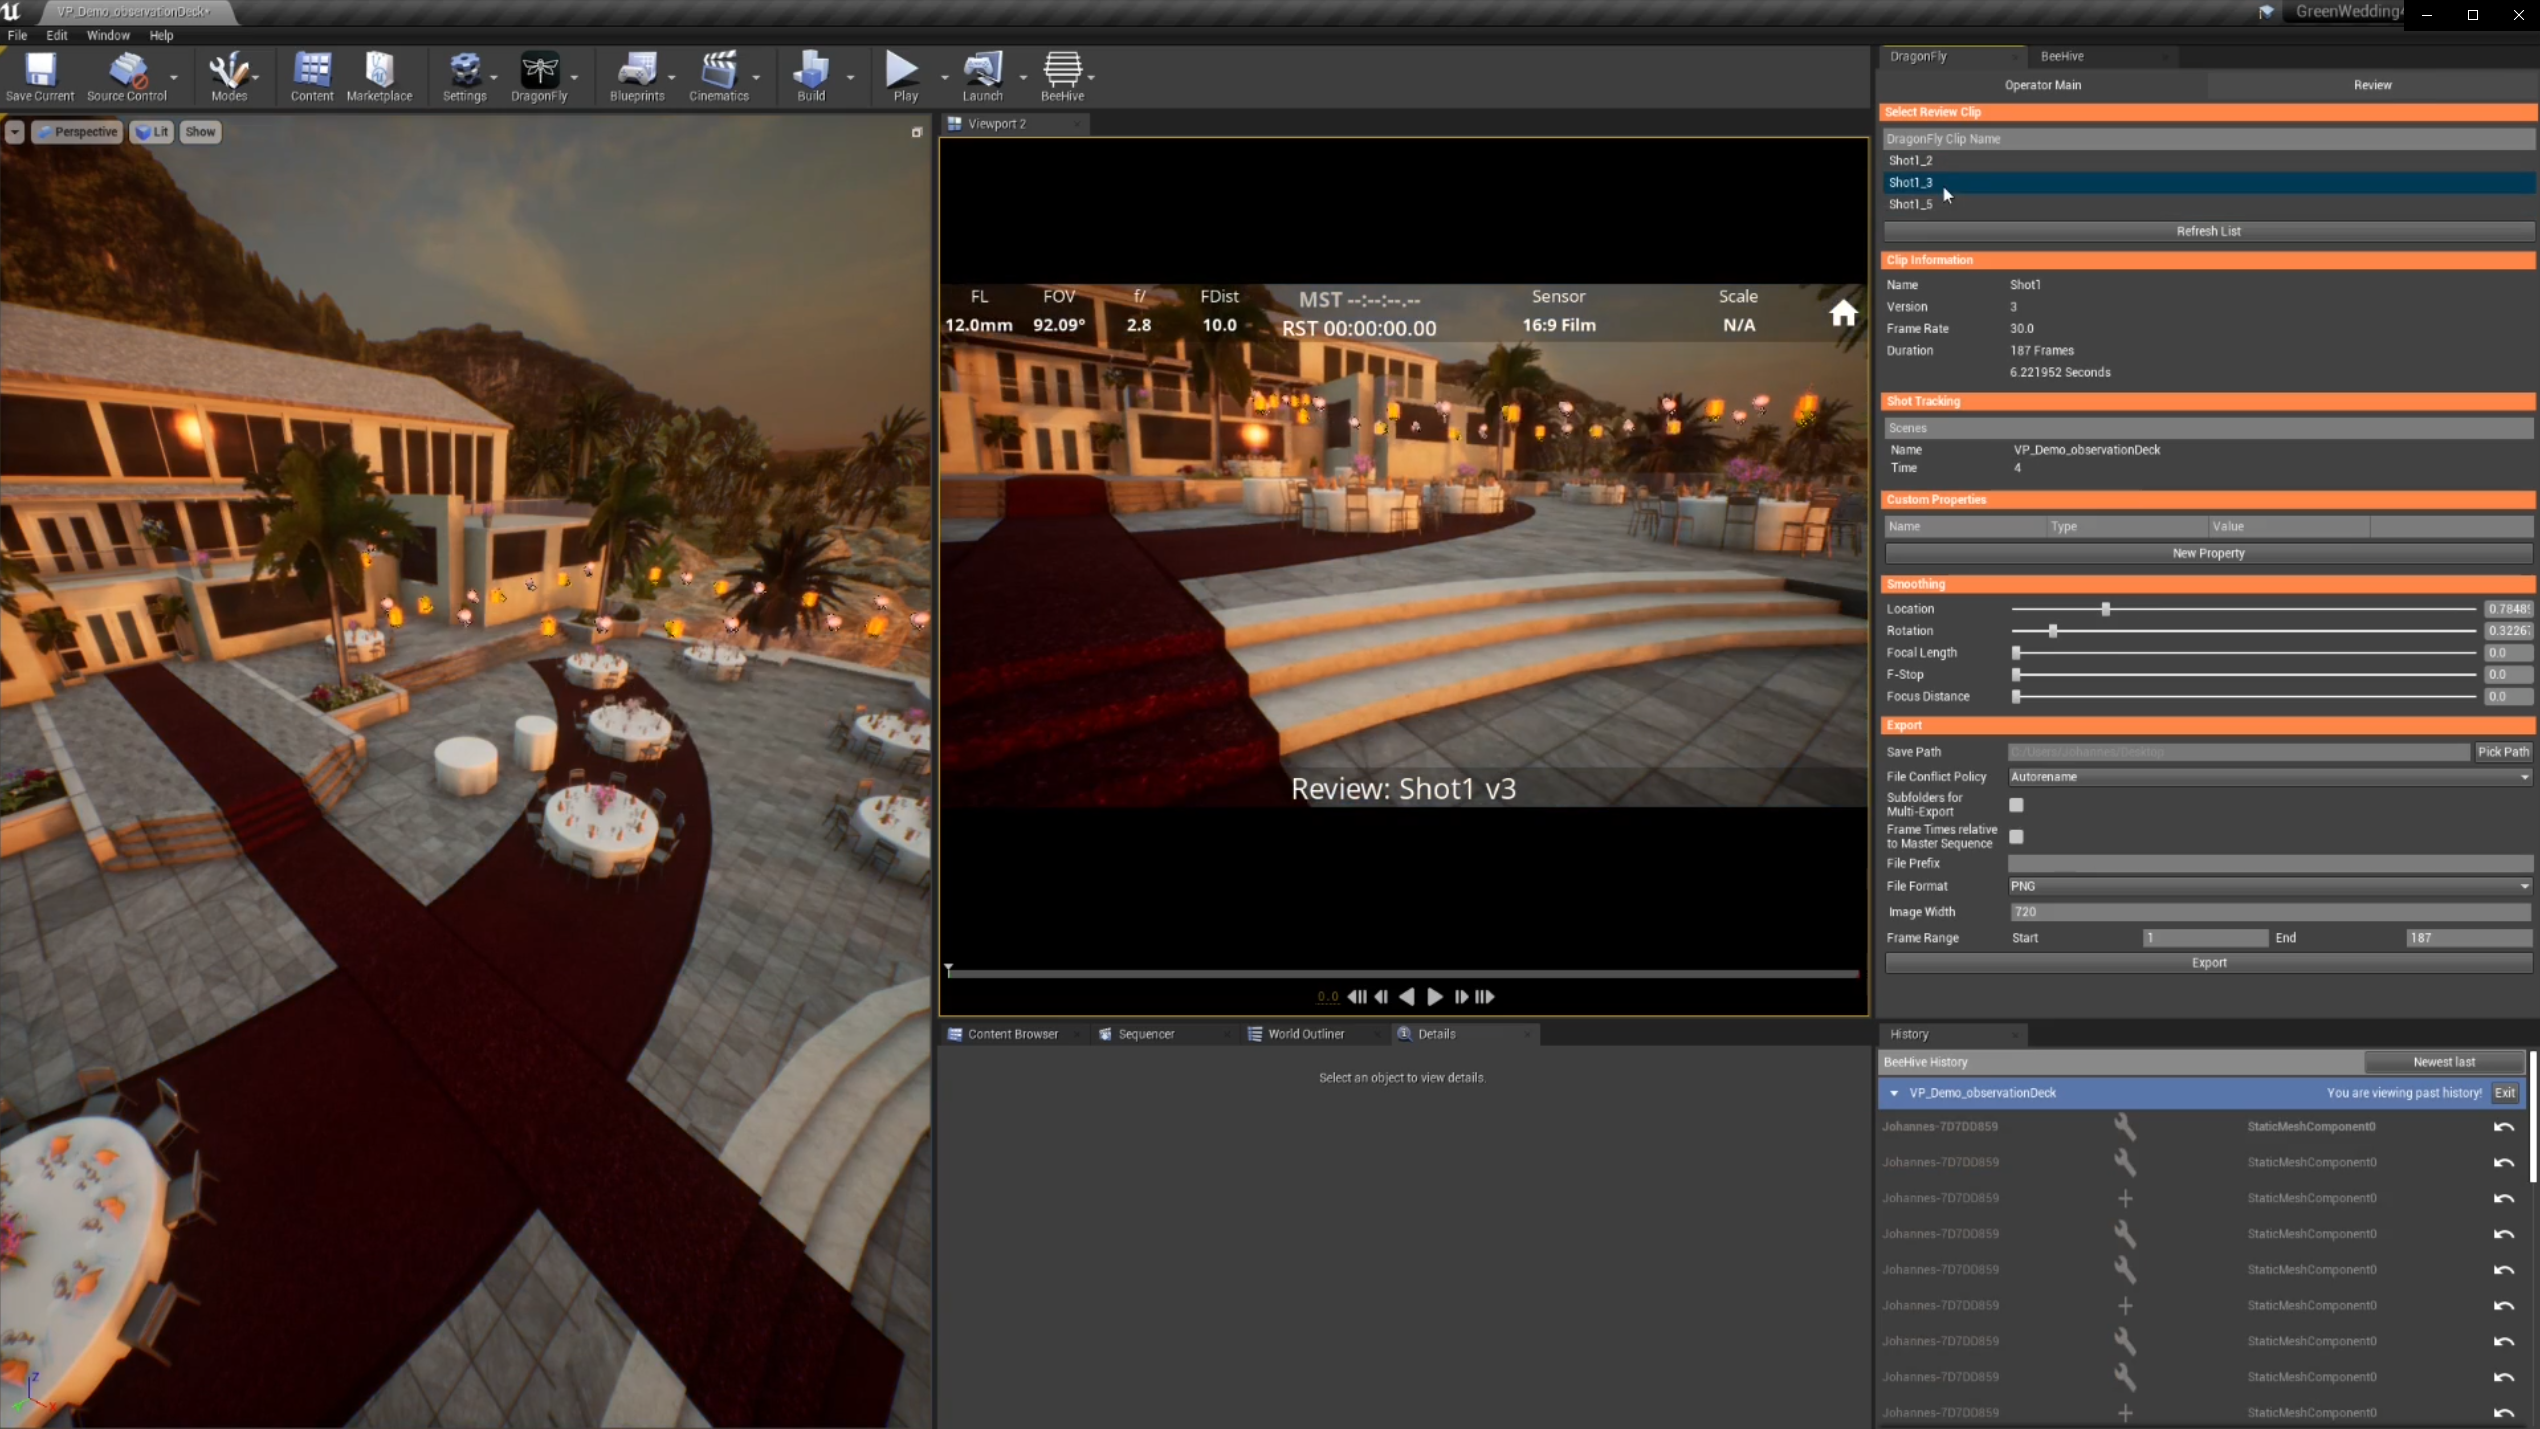
Task: Open the Edit menu
Action: click(x=57, y=35)
